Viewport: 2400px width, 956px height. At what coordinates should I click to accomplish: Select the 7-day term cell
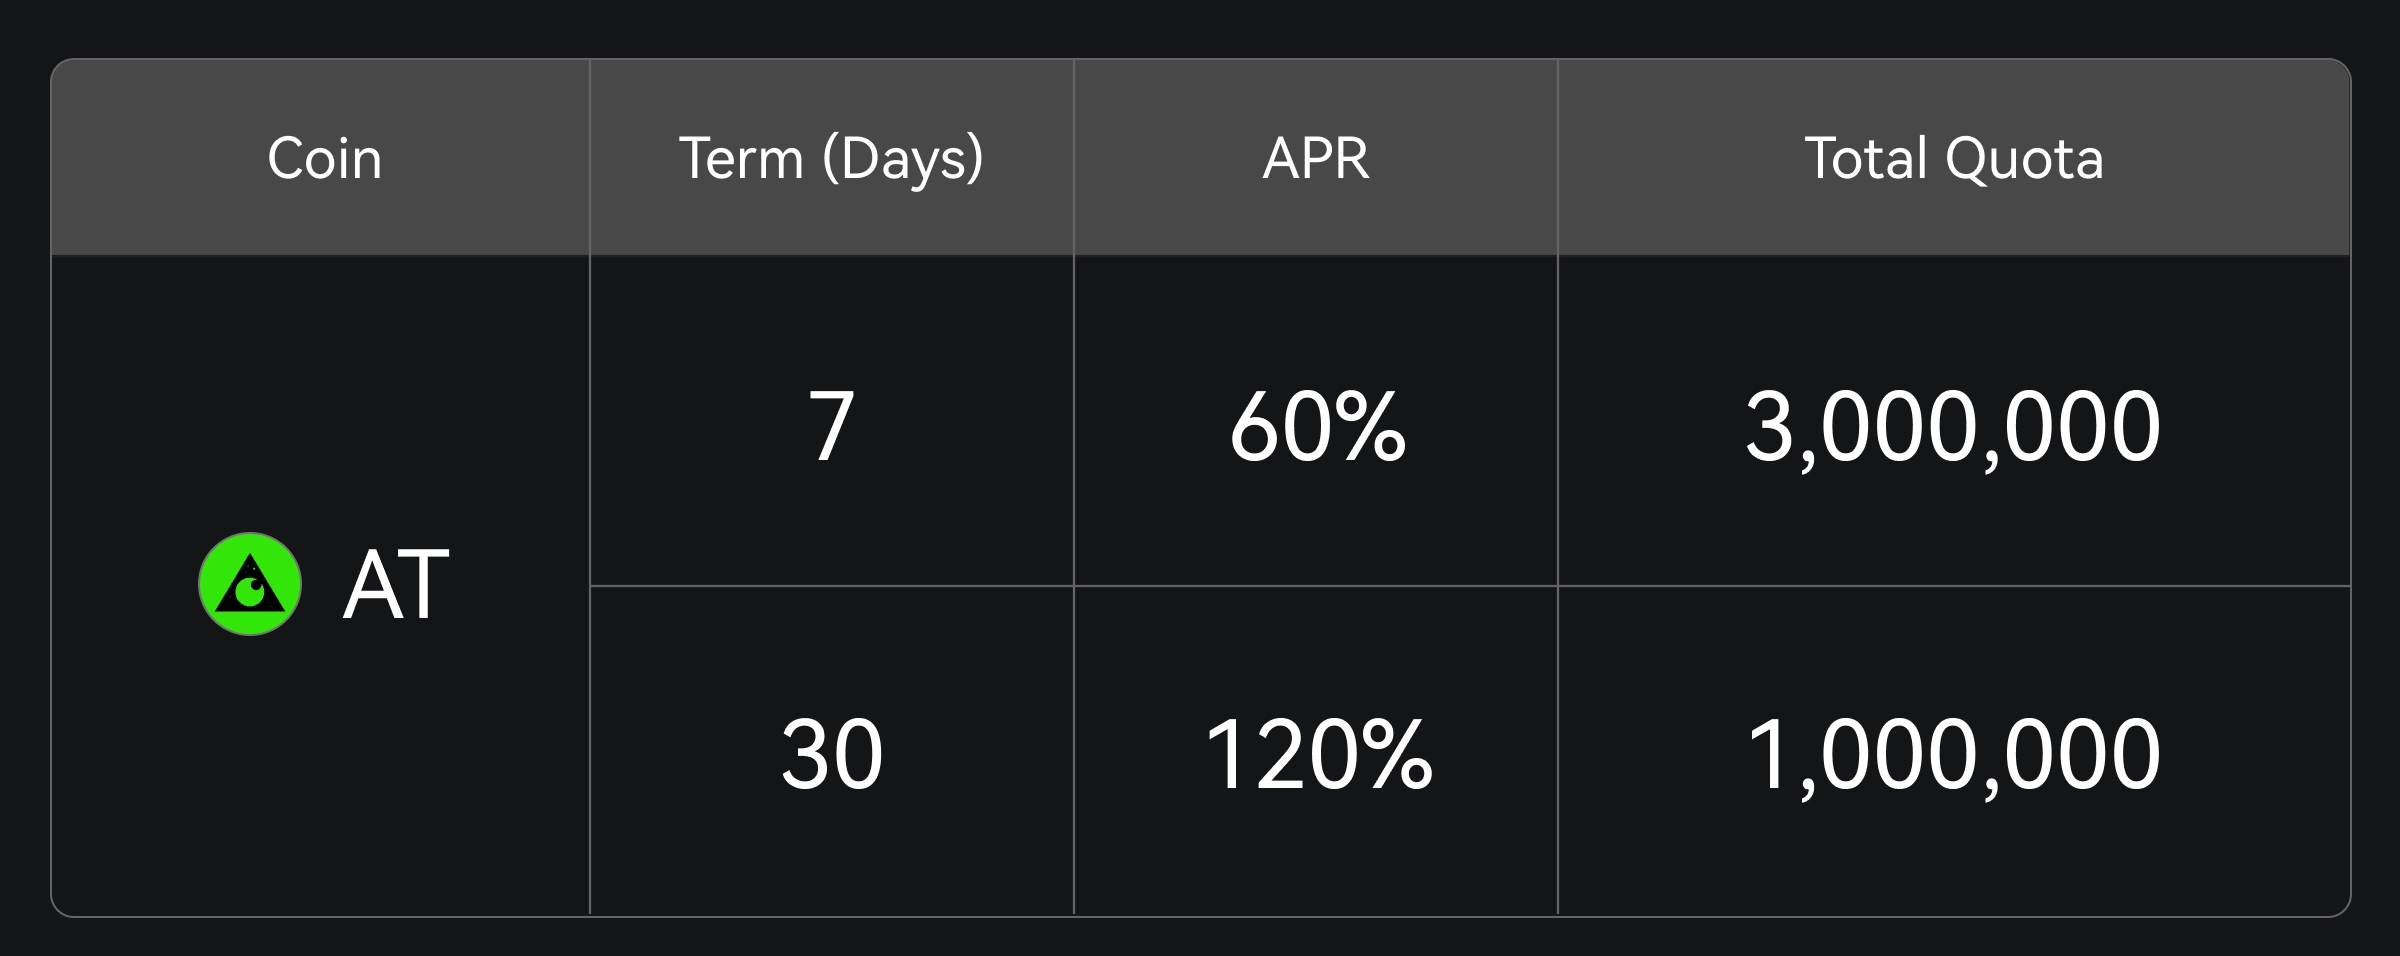[x=831, y=427]
